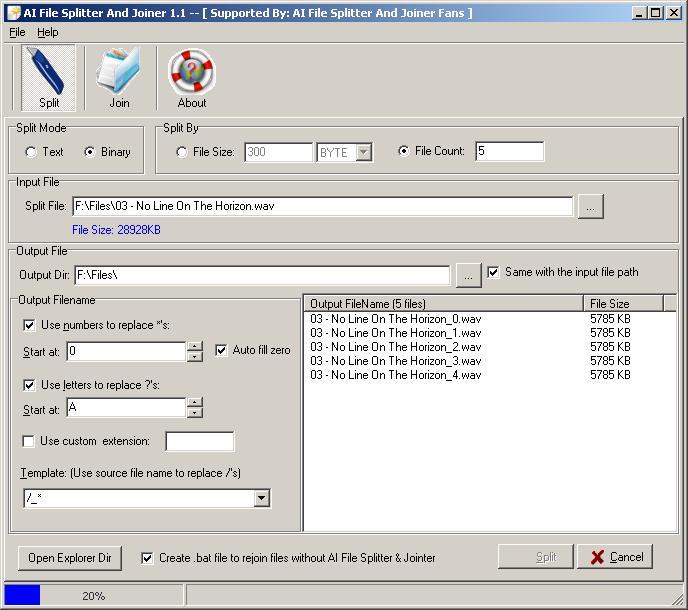
Task: Click the About help icon
Action: (191, 77)
